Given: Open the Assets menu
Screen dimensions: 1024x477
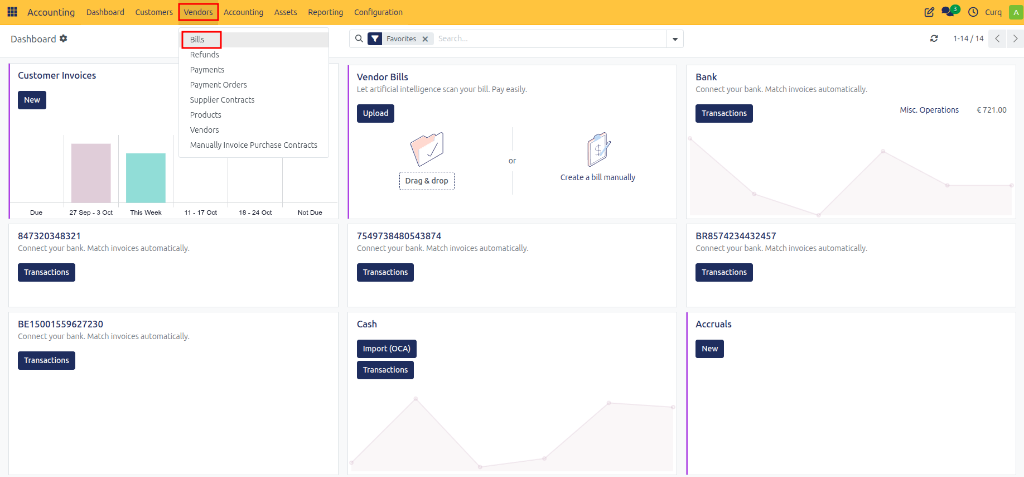Looking at the screenshot, I should tap(285, 12).
